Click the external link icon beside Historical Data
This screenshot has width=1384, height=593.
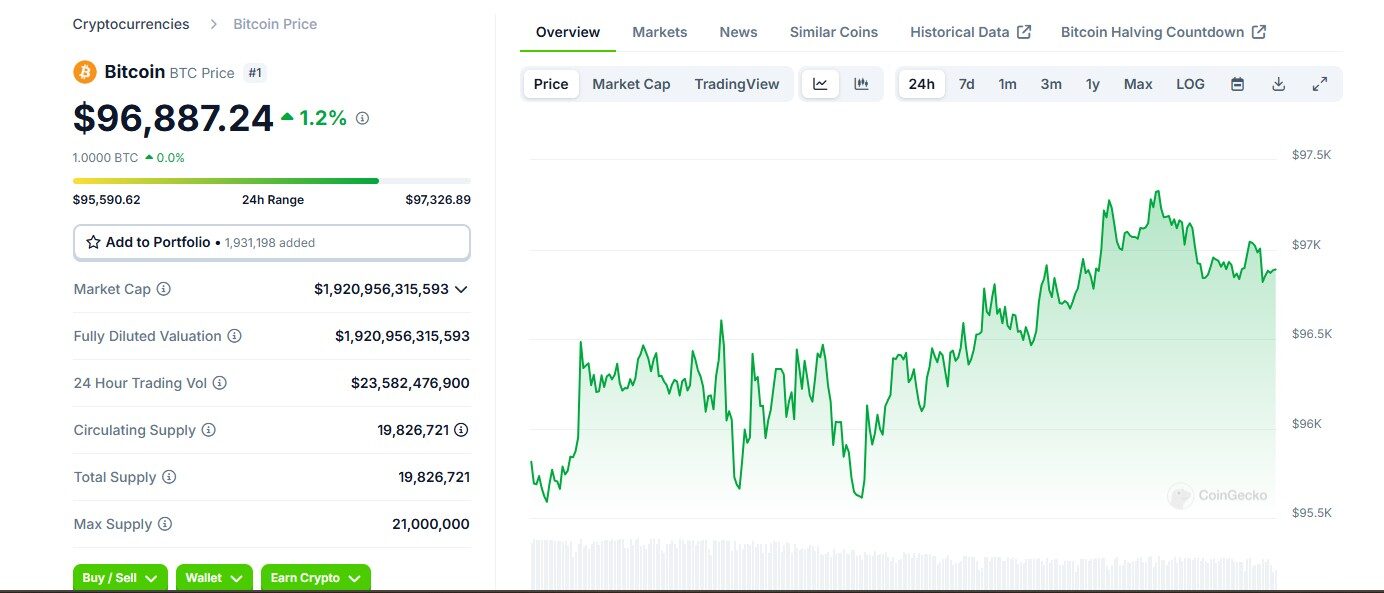point(1024,32)
